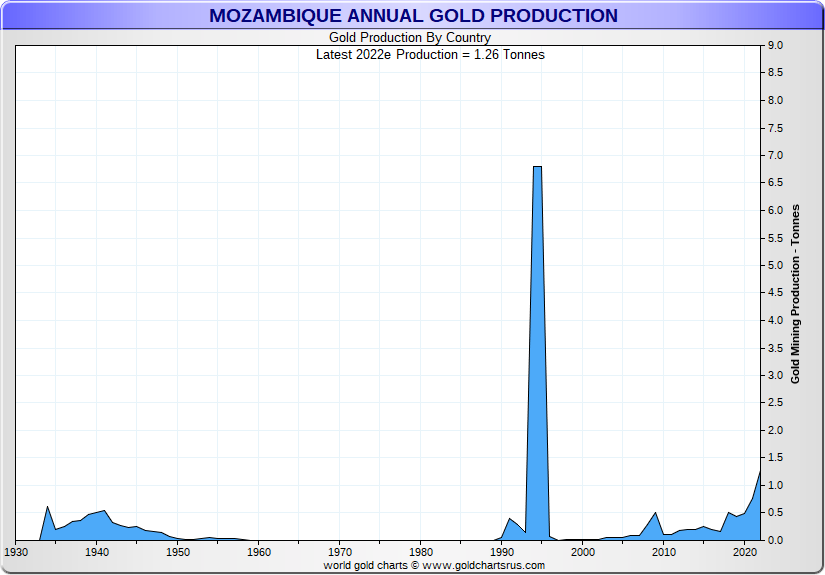Open the www.goldchartsrus.com footer link

click(x=483, y=565)
